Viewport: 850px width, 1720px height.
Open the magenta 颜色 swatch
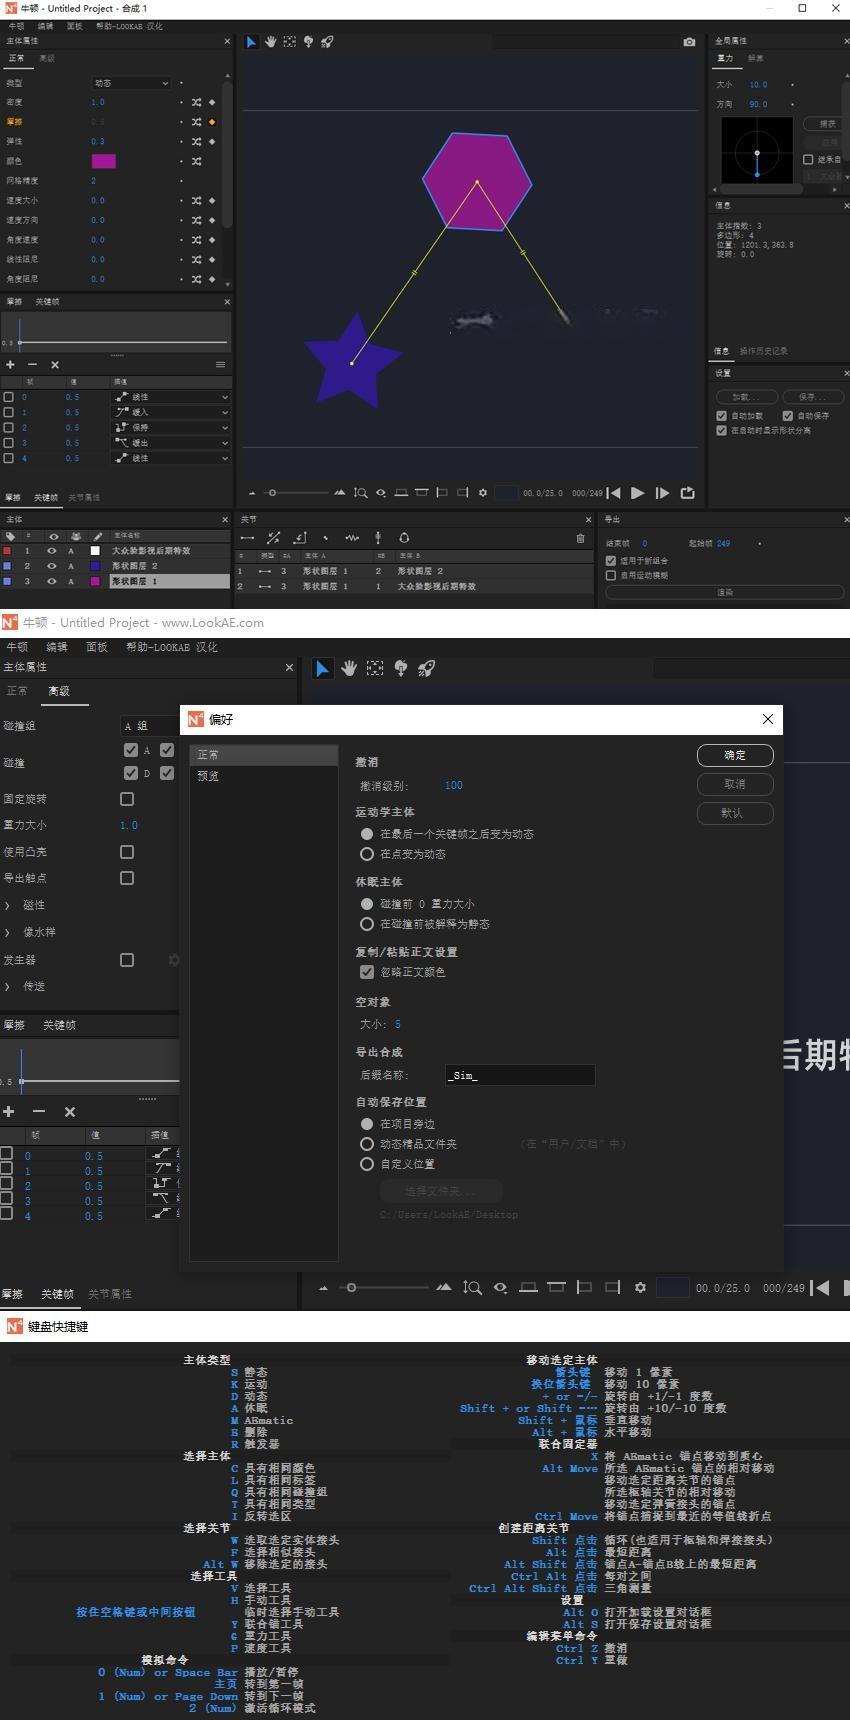[104, 161]
